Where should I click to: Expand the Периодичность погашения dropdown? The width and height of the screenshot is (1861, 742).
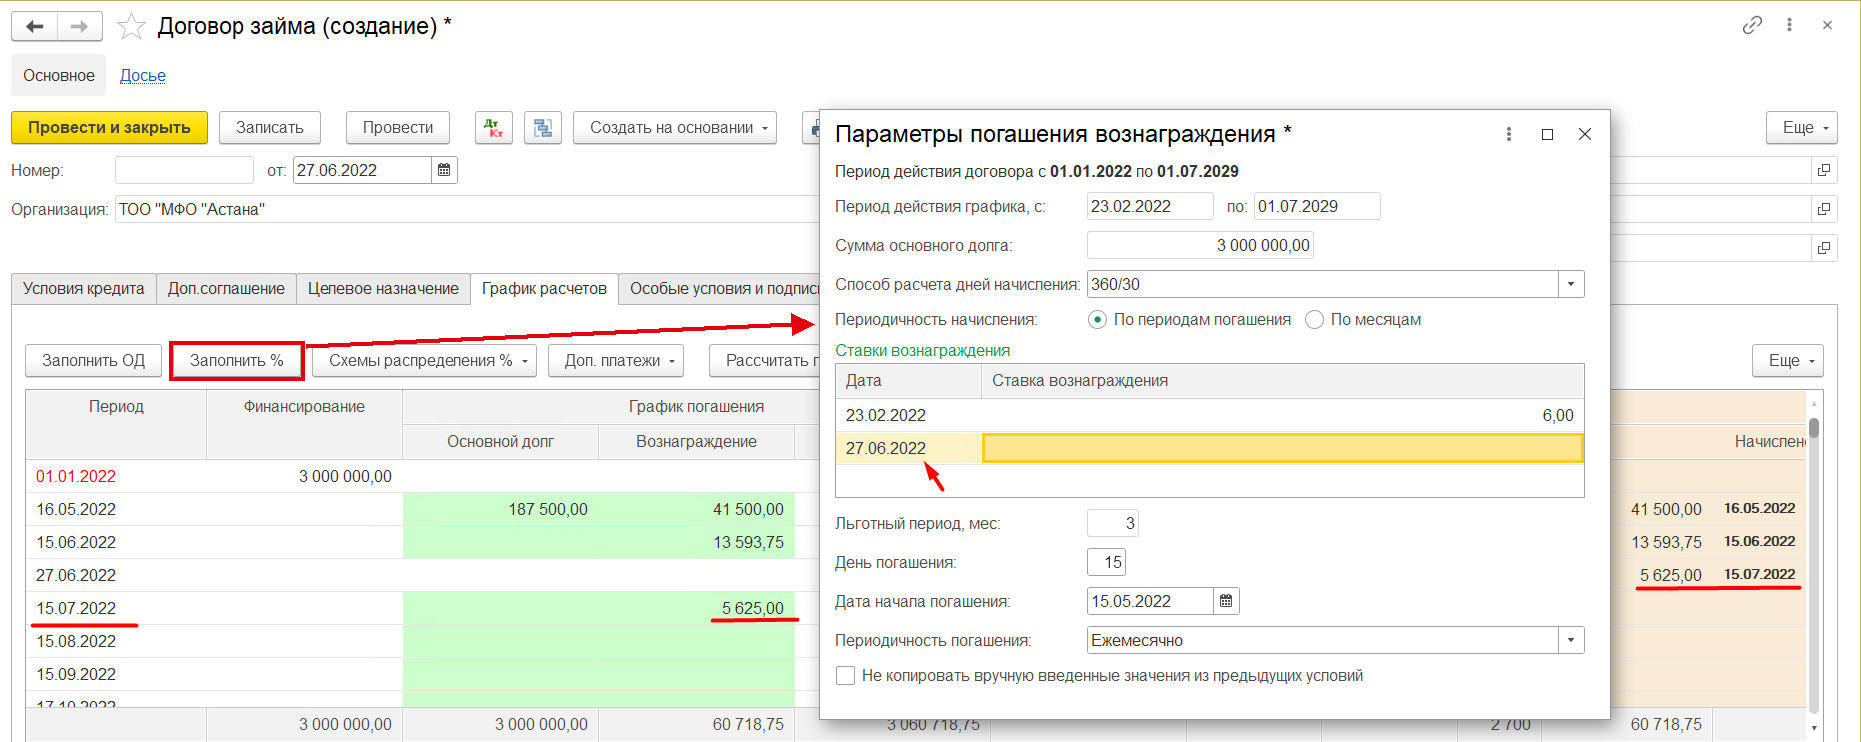pyautogui.click(x=1571, y=640)
